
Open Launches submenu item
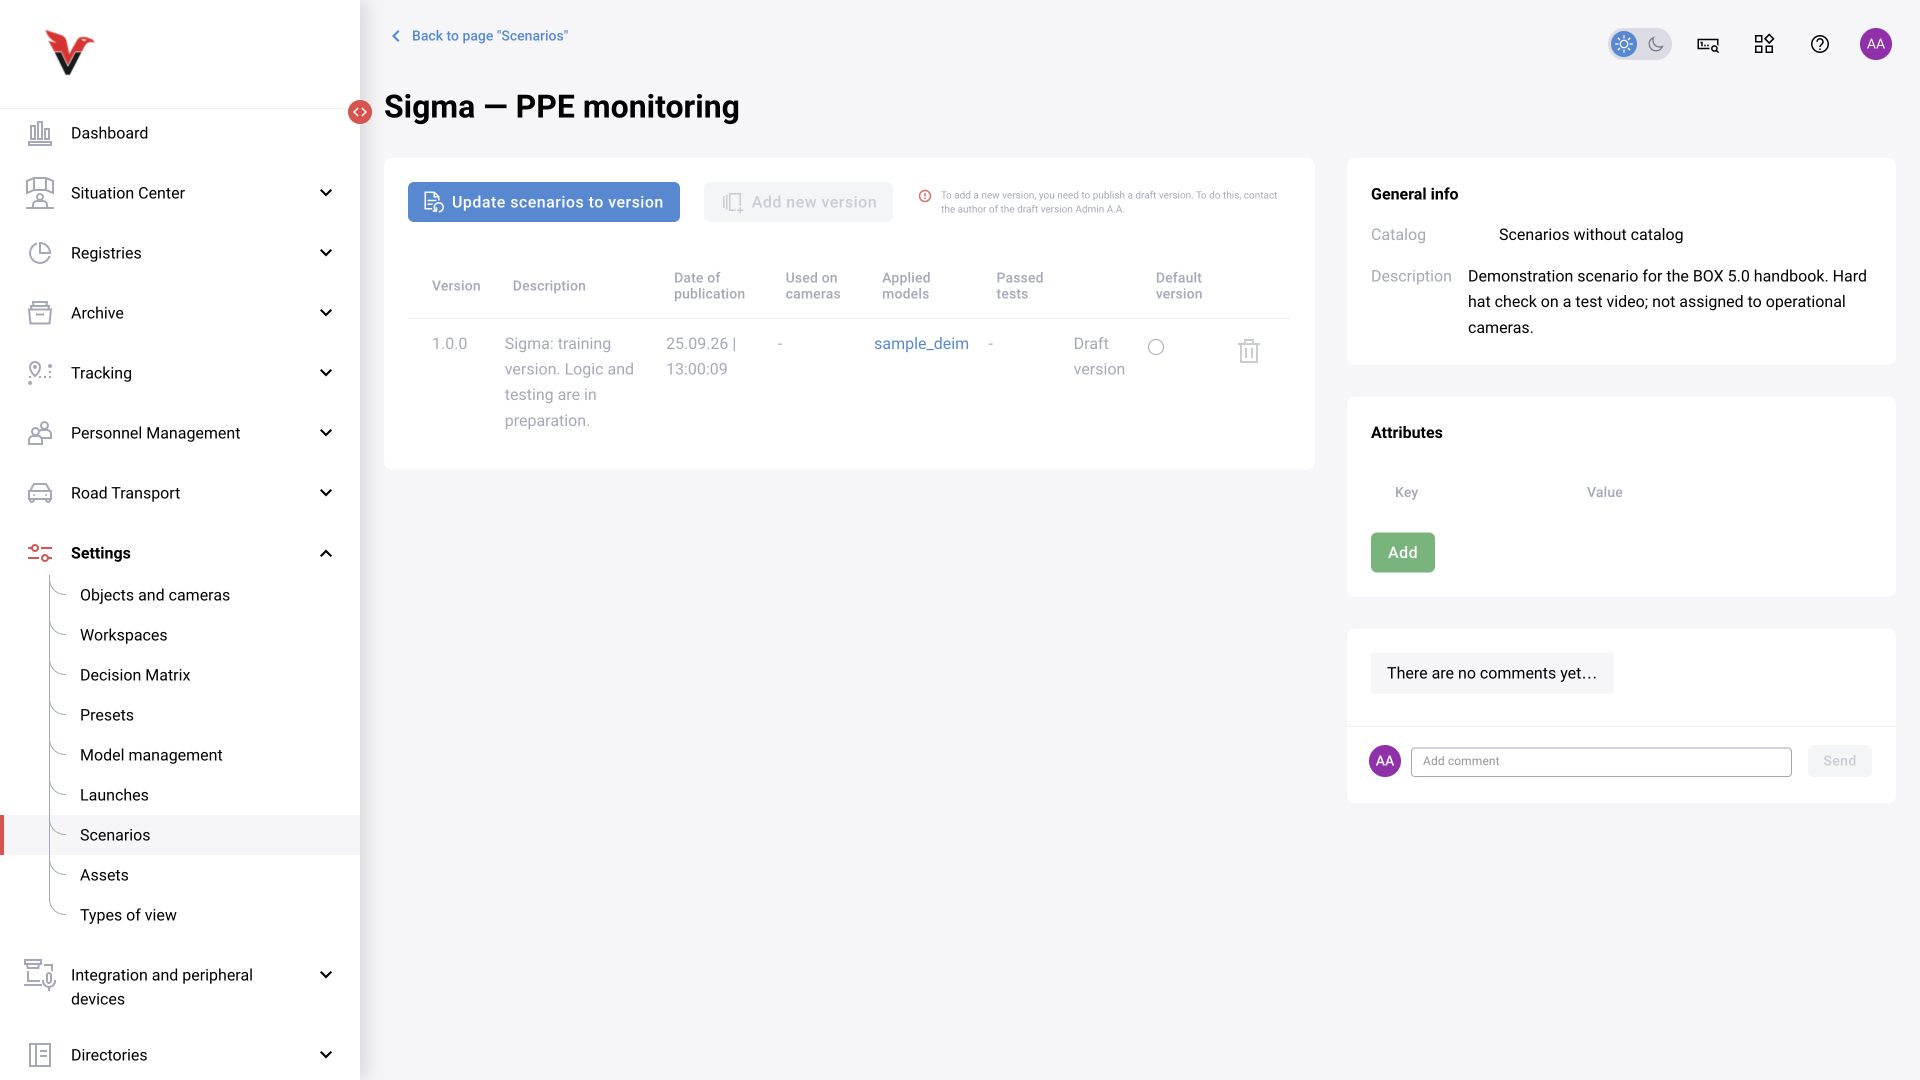(x=114, y=795)
